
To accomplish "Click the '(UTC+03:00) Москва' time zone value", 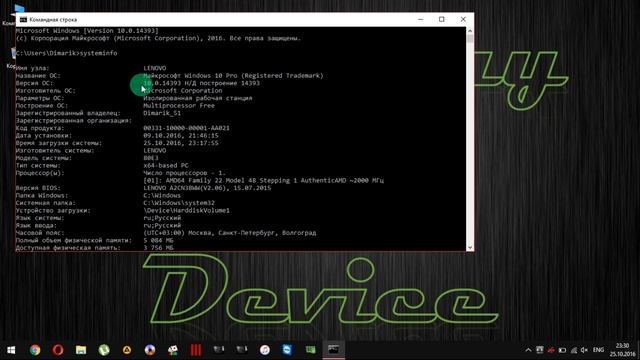I will (230, 233).
